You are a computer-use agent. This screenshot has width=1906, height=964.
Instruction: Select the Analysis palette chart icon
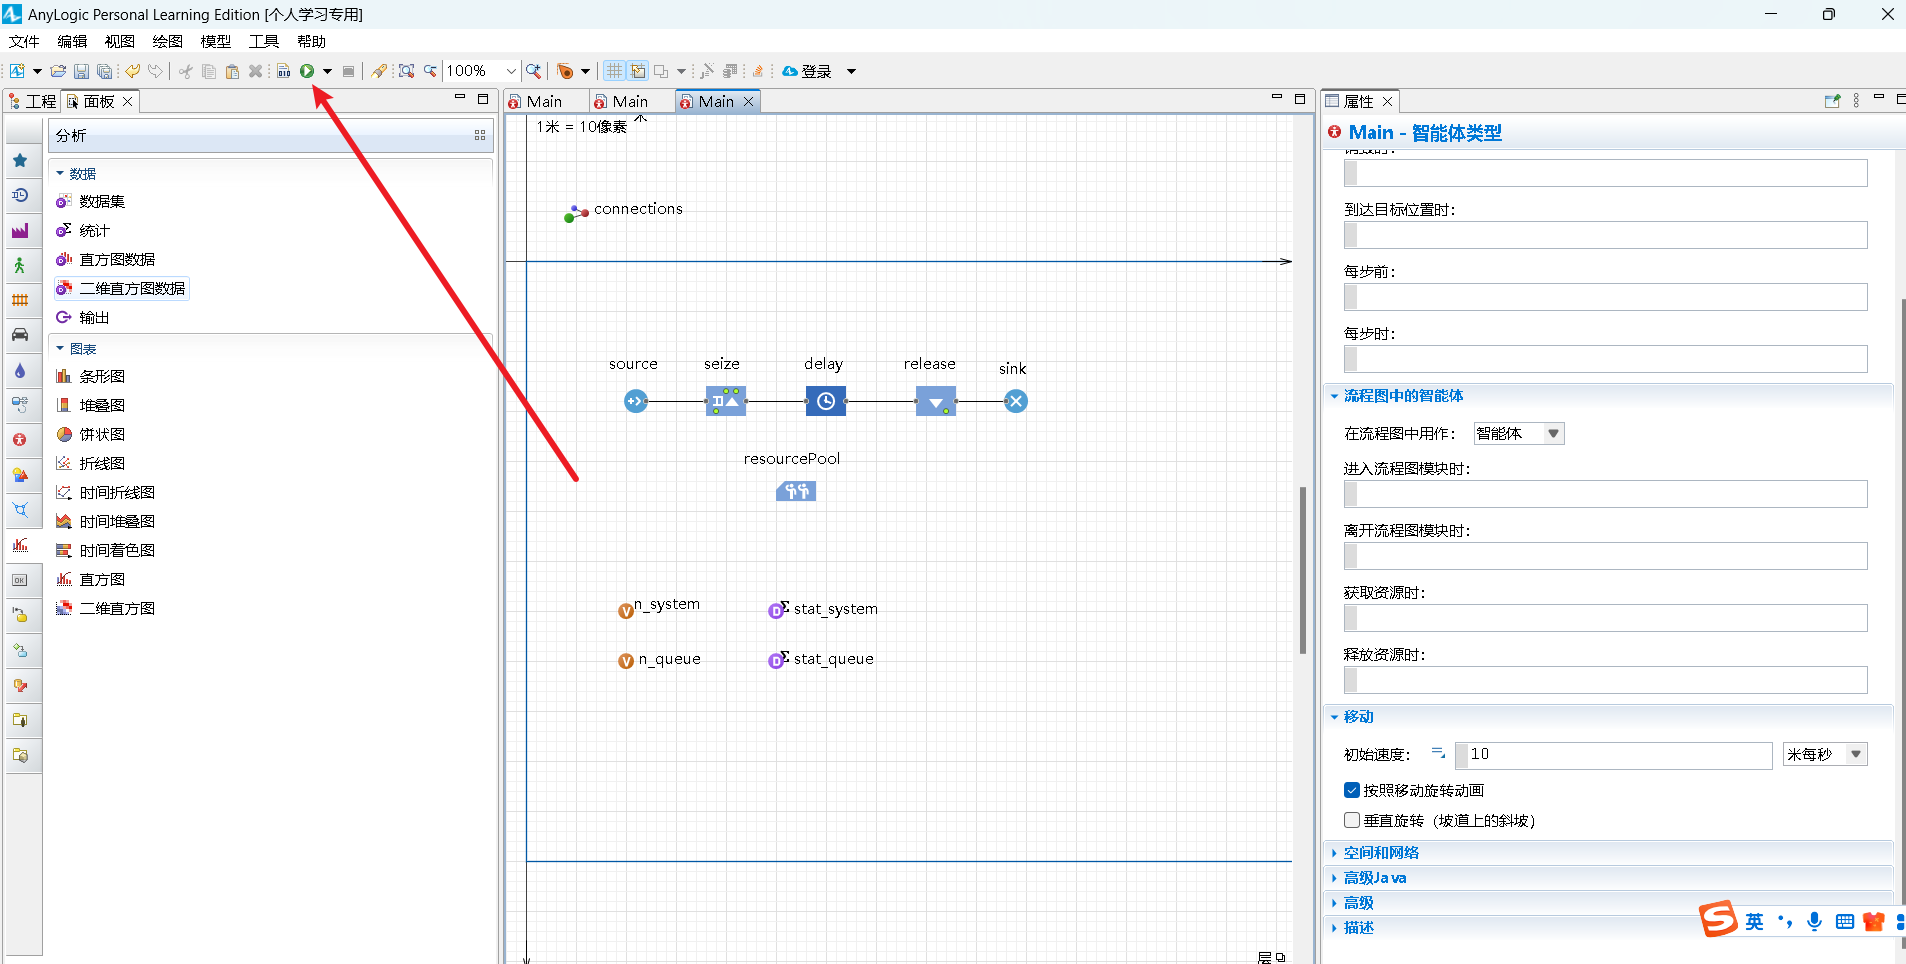pos(20,545)
